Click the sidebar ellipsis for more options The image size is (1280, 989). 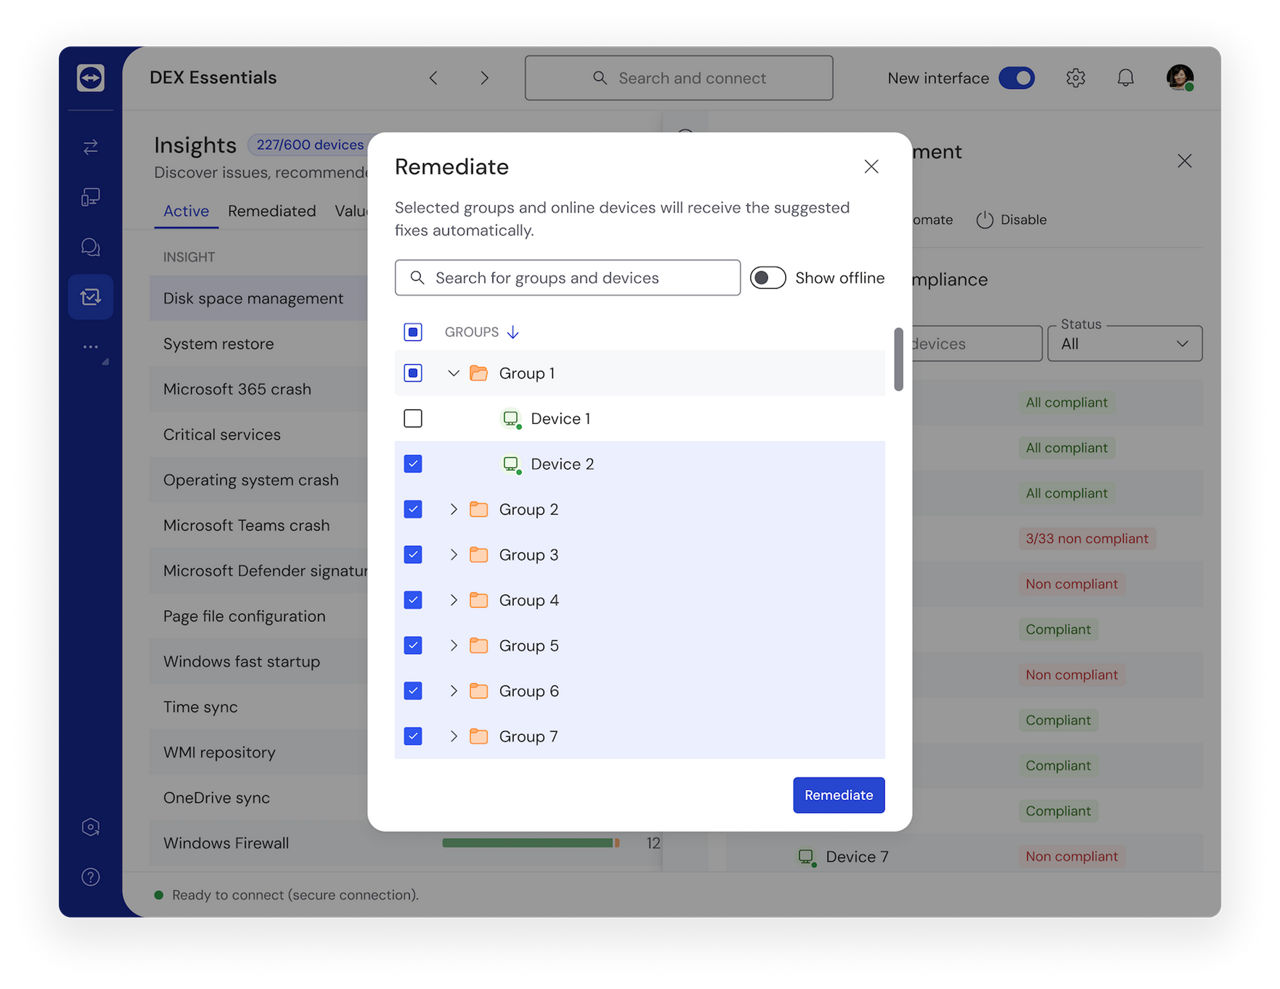point(90,346)
